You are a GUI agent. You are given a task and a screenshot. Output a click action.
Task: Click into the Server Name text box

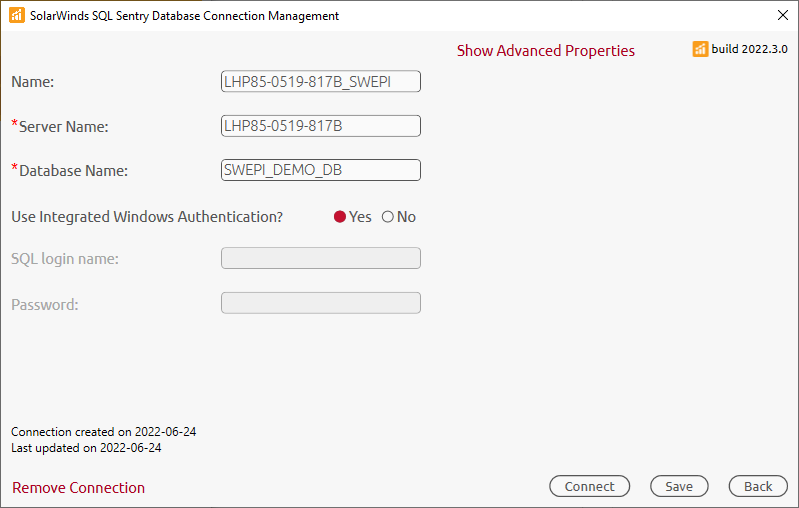point(320,126)
